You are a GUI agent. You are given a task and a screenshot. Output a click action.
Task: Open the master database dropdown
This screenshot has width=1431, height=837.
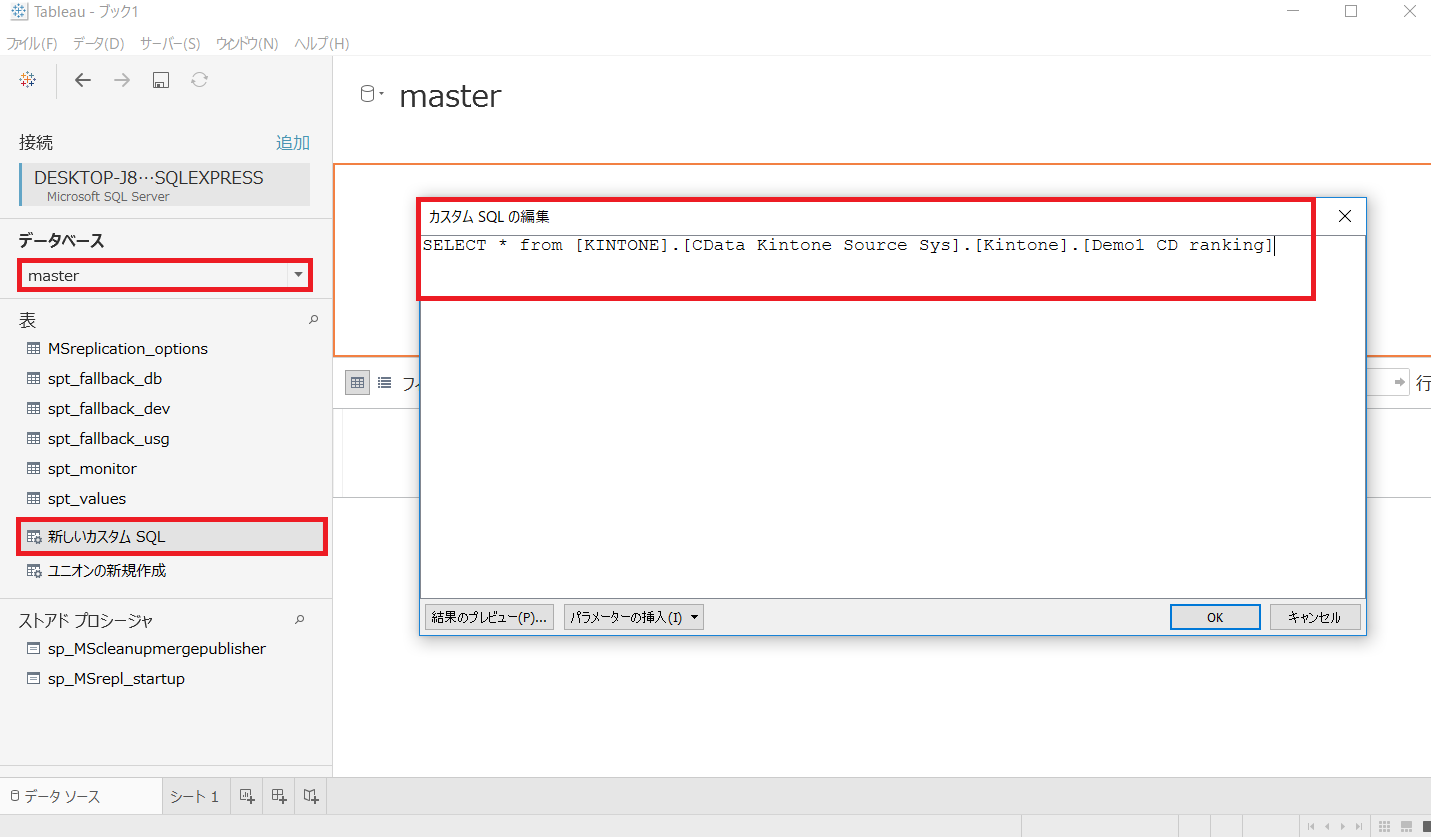click(299, 274)
